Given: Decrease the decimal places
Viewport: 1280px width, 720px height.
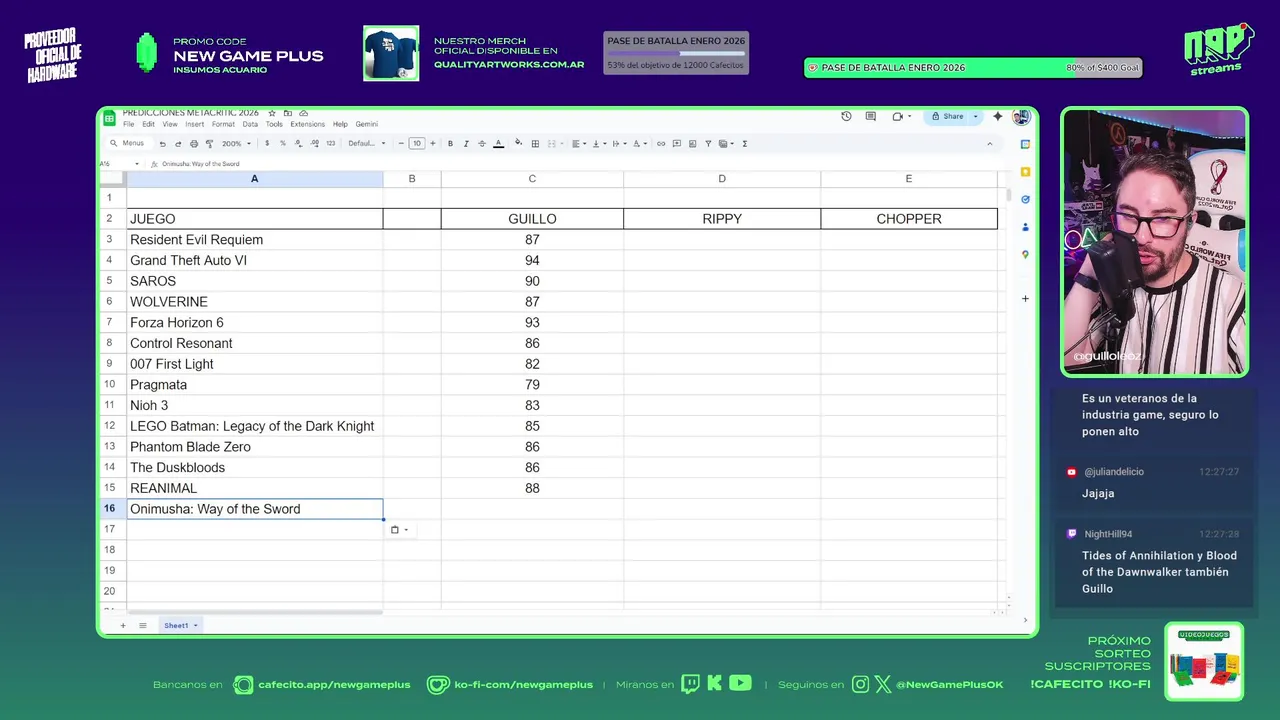Looking at the screenshot, I should click(x=298, y=143).
